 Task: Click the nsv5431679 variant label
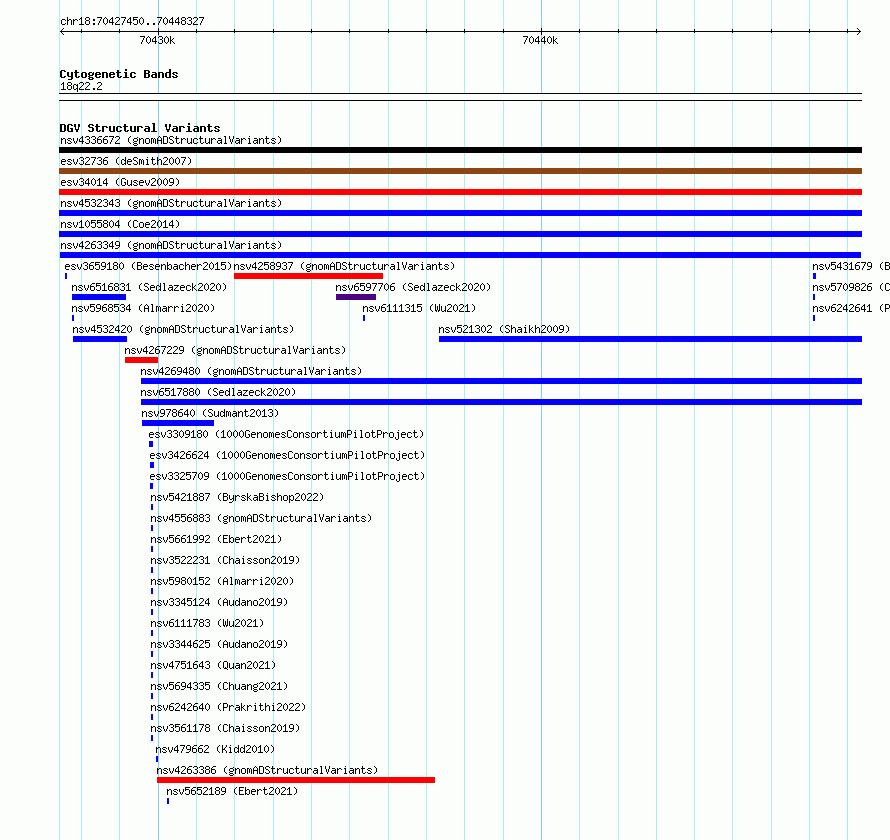pos(851,266)
